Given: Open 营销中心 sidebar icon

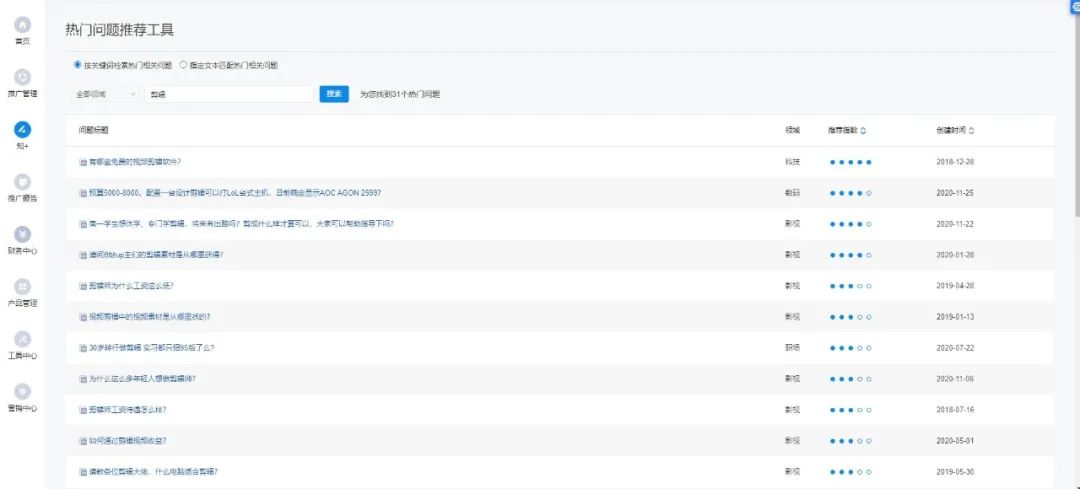Looking at the screenshot, I should point(22,391).
